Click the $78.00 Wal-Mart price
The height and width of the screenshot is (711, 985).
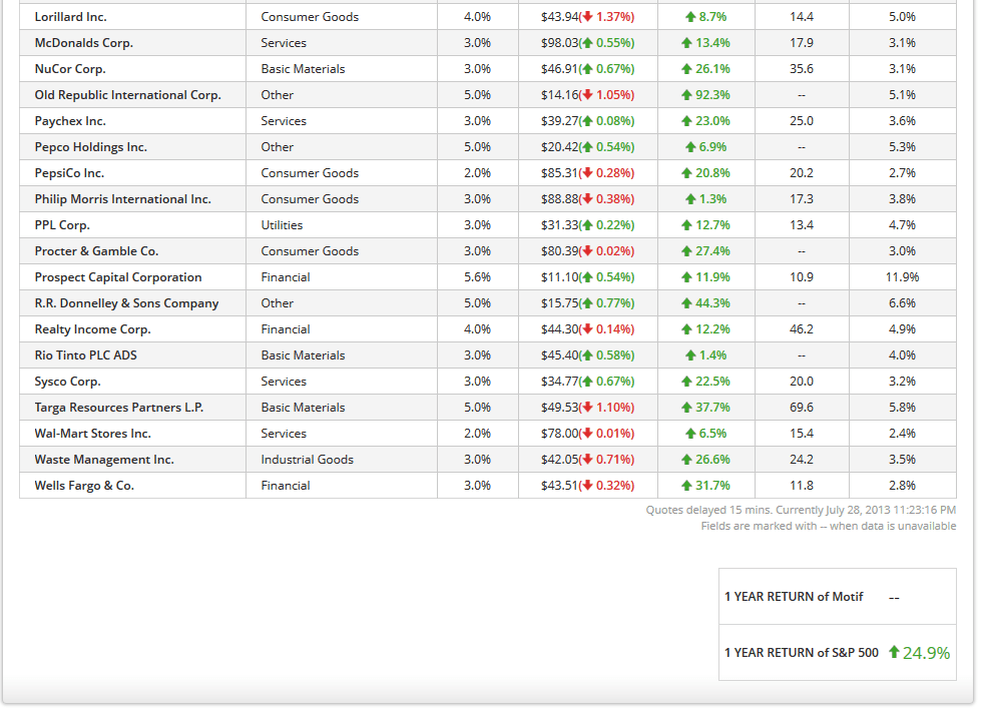559,434
